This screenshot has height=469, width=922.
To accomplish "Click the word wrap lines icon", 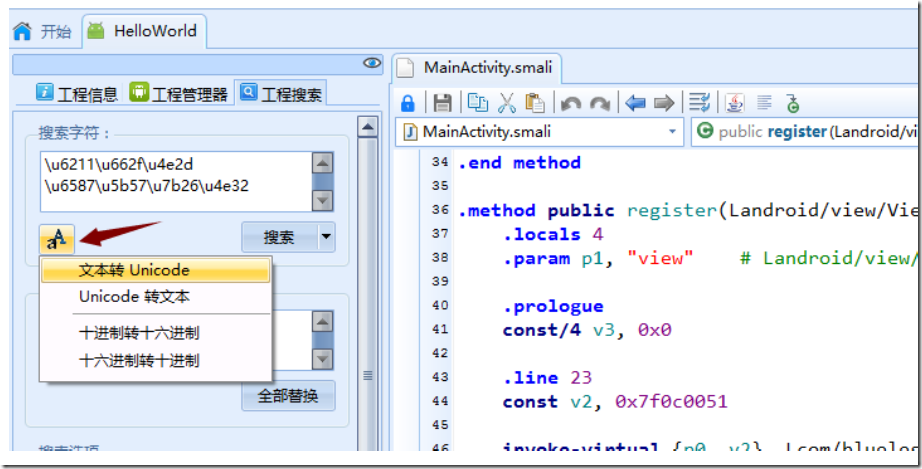I will pos(700,103).
